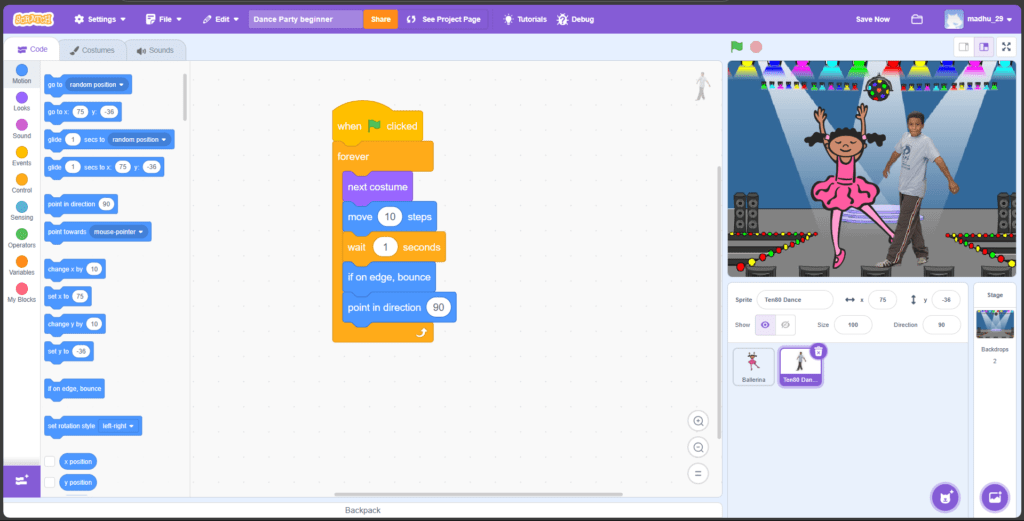Image resolution: width=1024 pixels, height=521 pixels.
Task: Zoom out of the code workspace
Action: click(699, 447)
